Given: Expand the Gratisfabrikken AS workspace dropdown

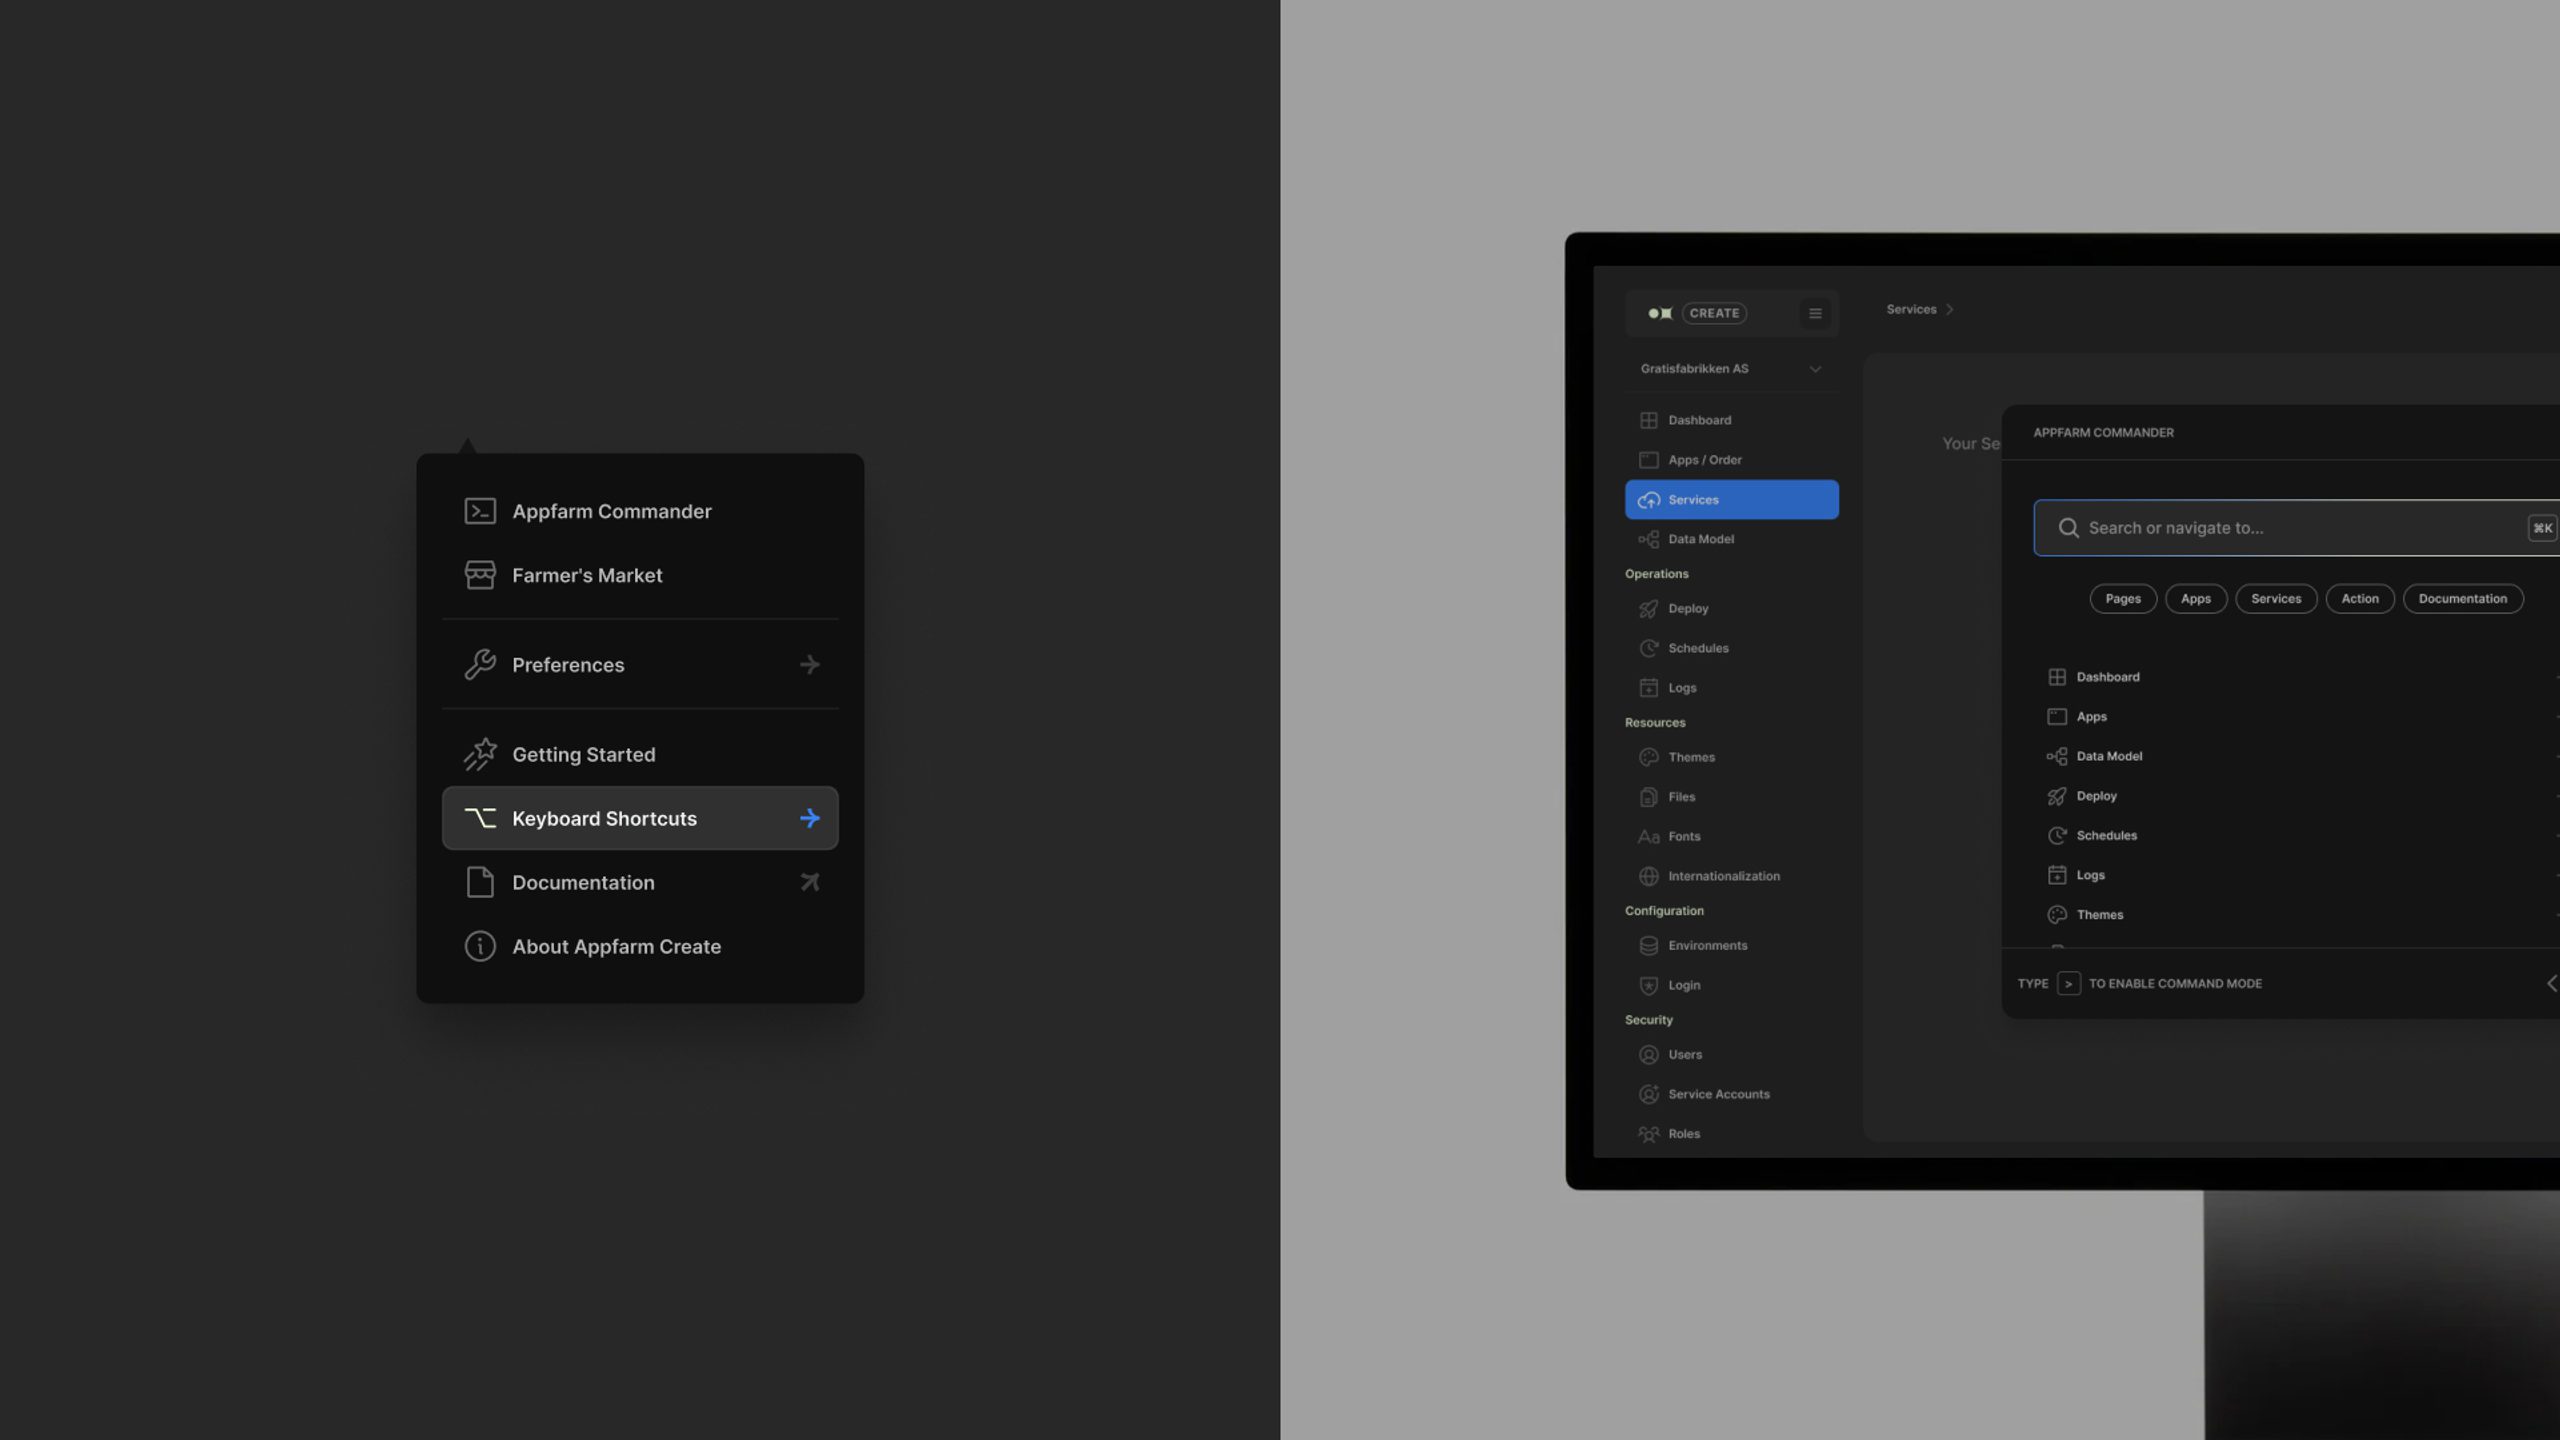Looking at the screenshot, I should tap(1814, 369).
